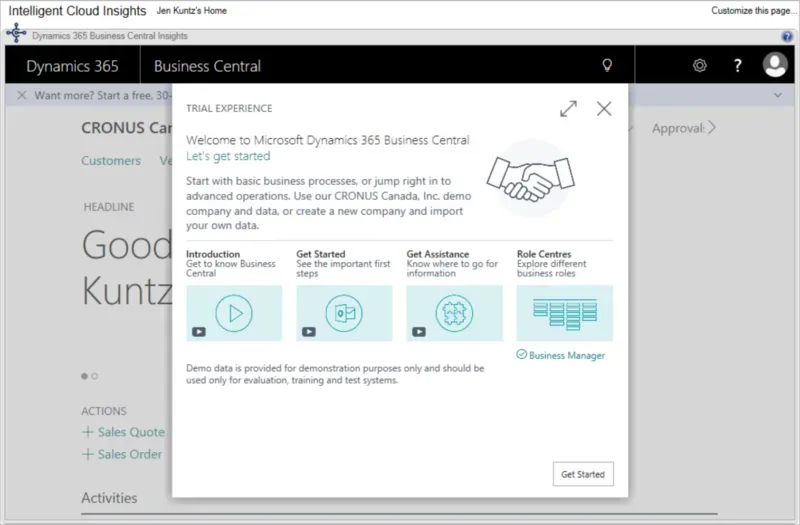Click the HEADLINE label
The width and height of the screenshot is (800, 525).
109,207
